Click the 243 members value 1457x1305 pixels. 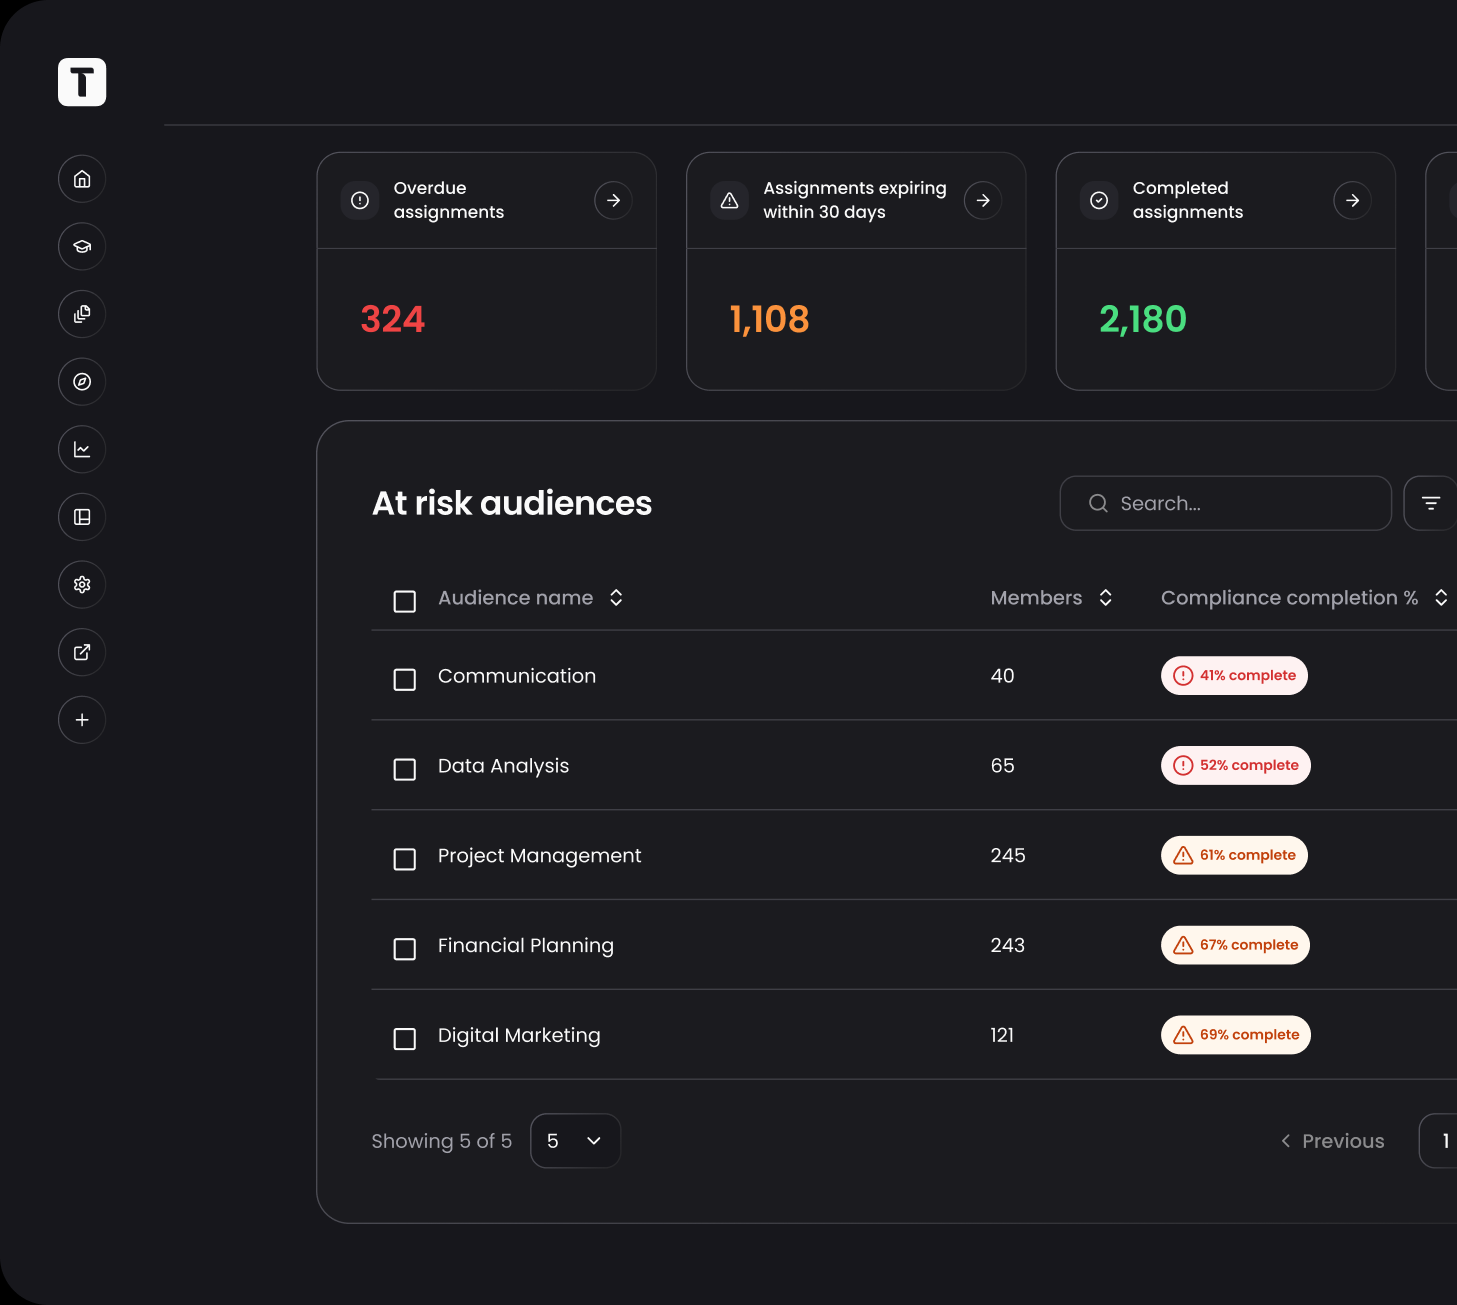coord(1008,946)
